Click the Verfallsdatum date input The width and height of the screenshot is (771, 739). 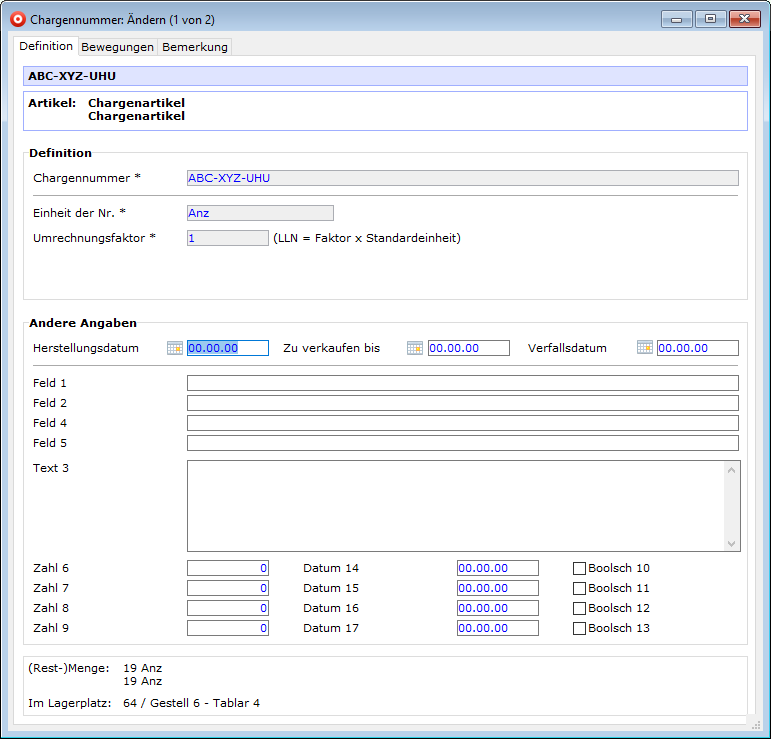697,348
